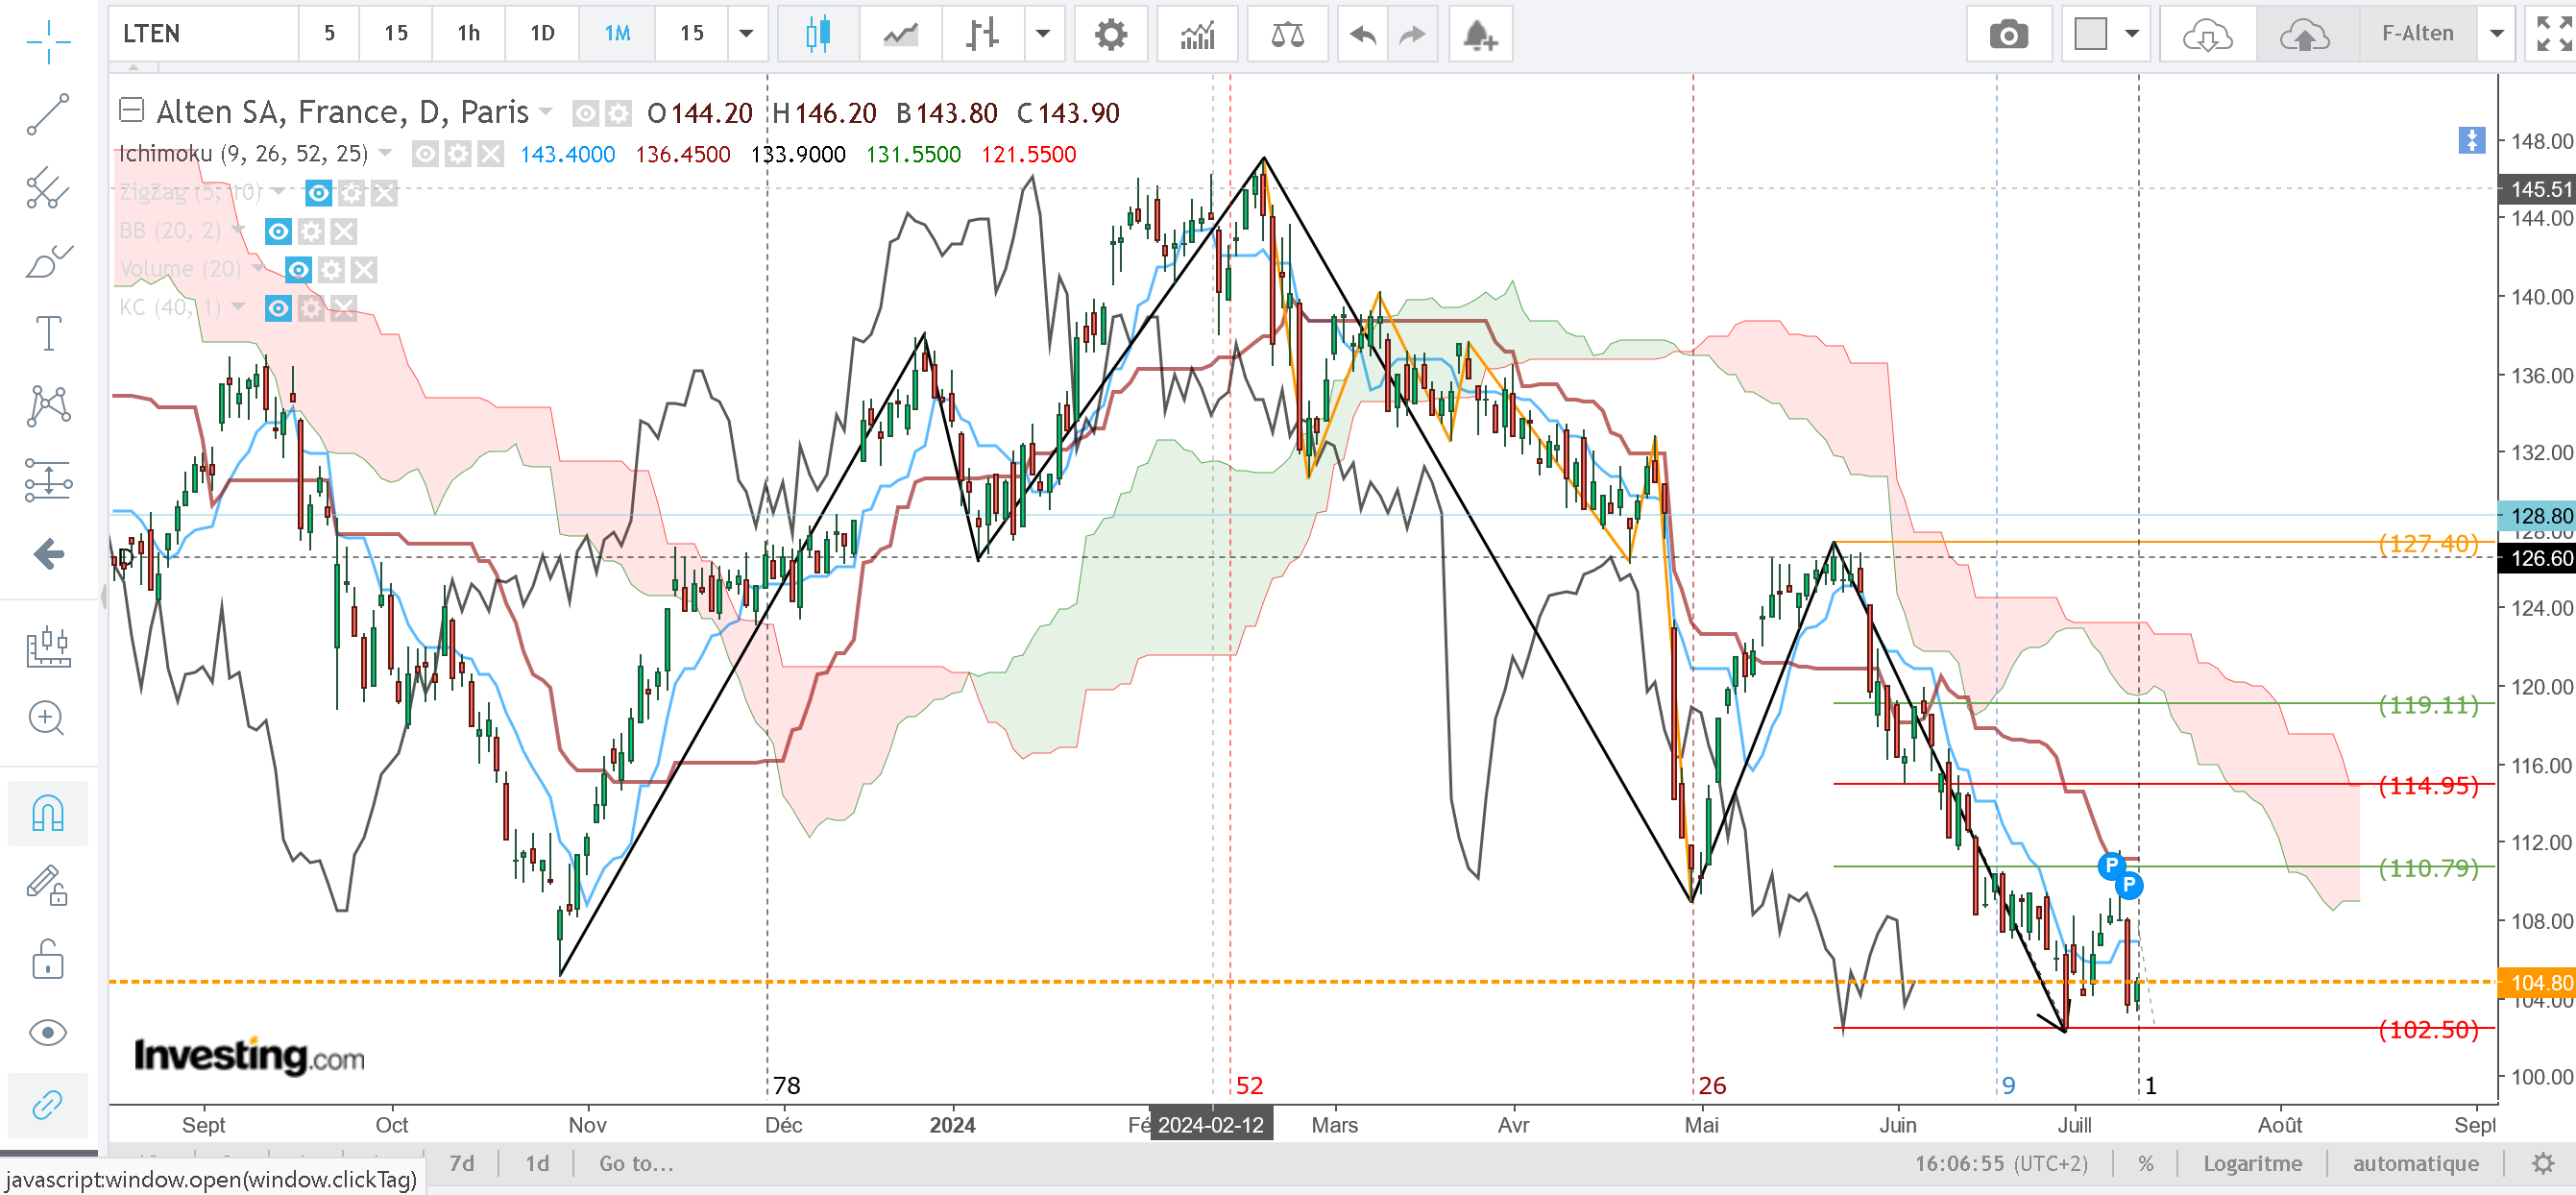Screen dimensions: 2576x1195
Task: Expand the Alten SA title dropdown
Action: point(546,112)
